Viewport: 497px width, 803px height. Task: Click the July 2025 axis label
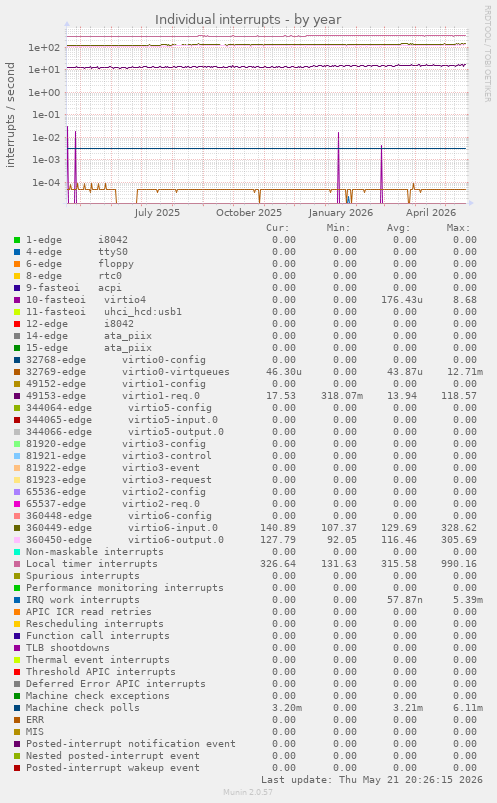coord(157,213)
